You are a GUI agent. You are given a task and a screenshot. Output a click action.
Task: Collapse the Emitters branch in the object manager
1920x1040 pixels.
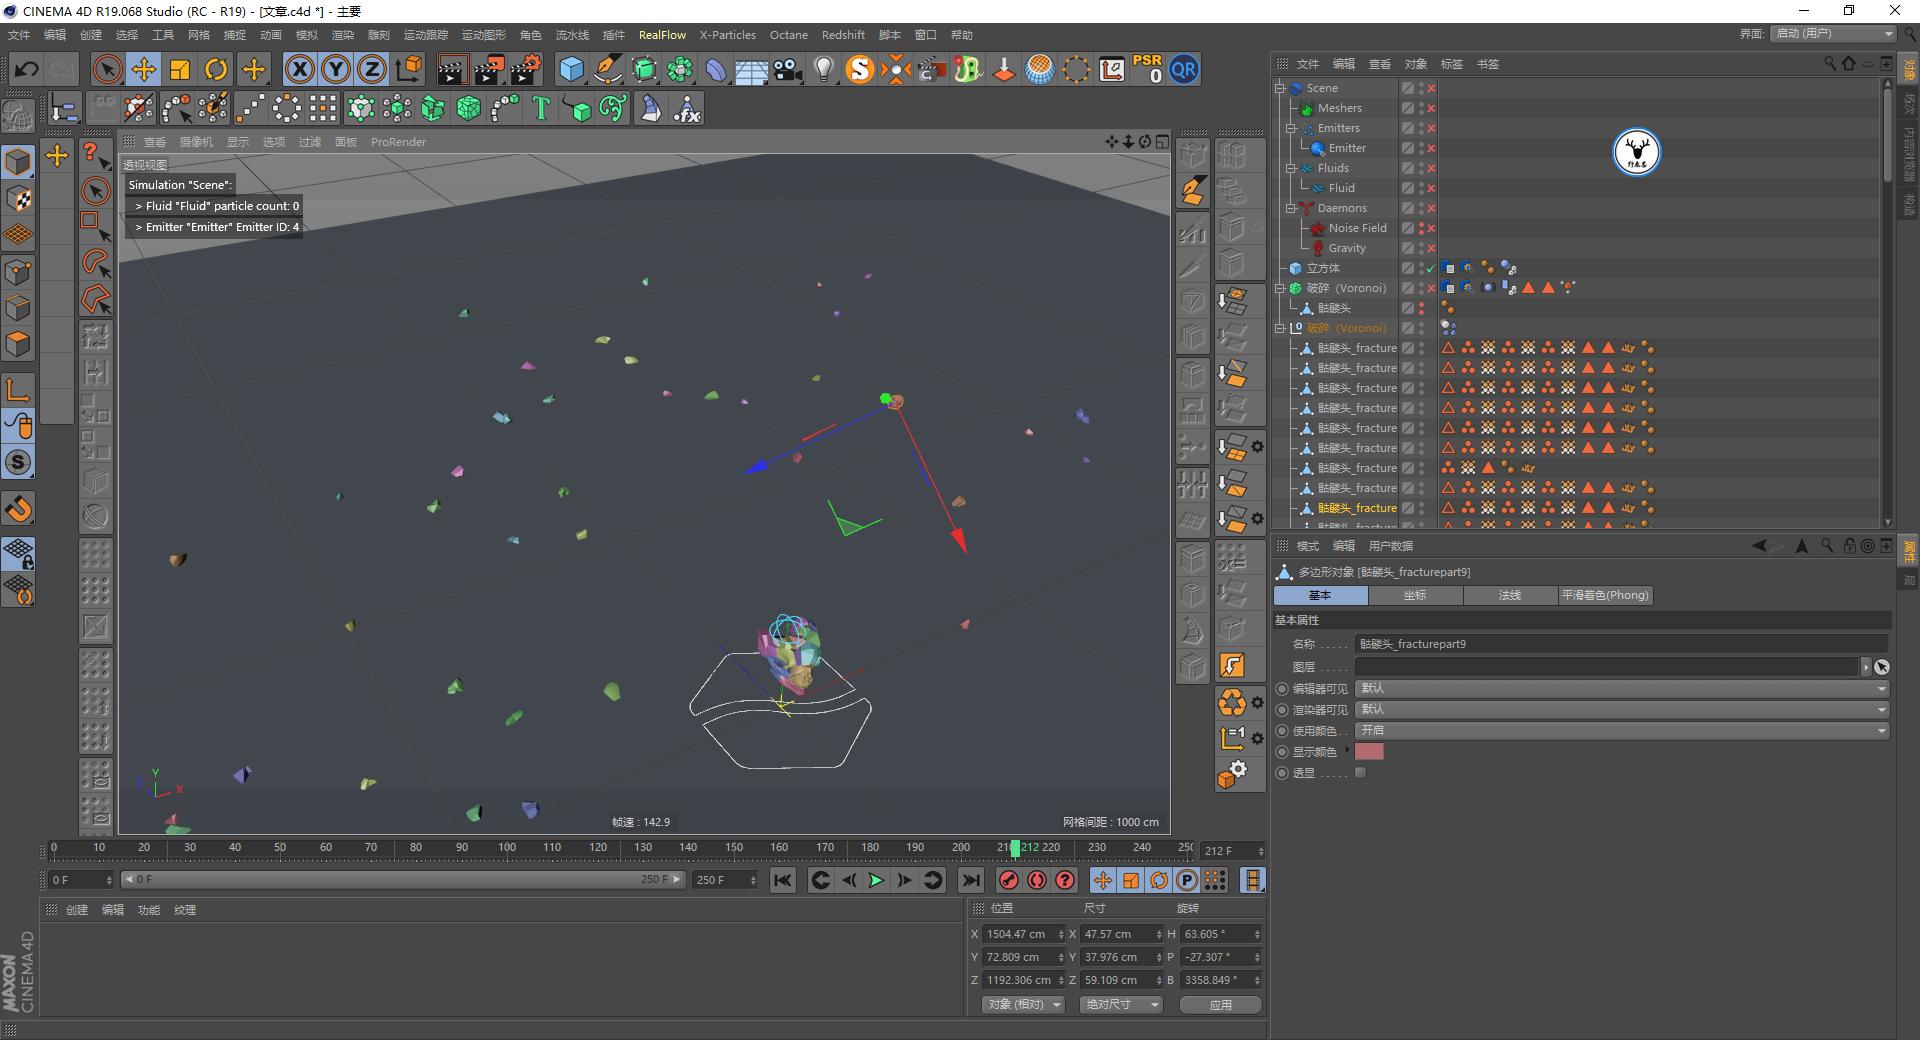pos(1290,128)
